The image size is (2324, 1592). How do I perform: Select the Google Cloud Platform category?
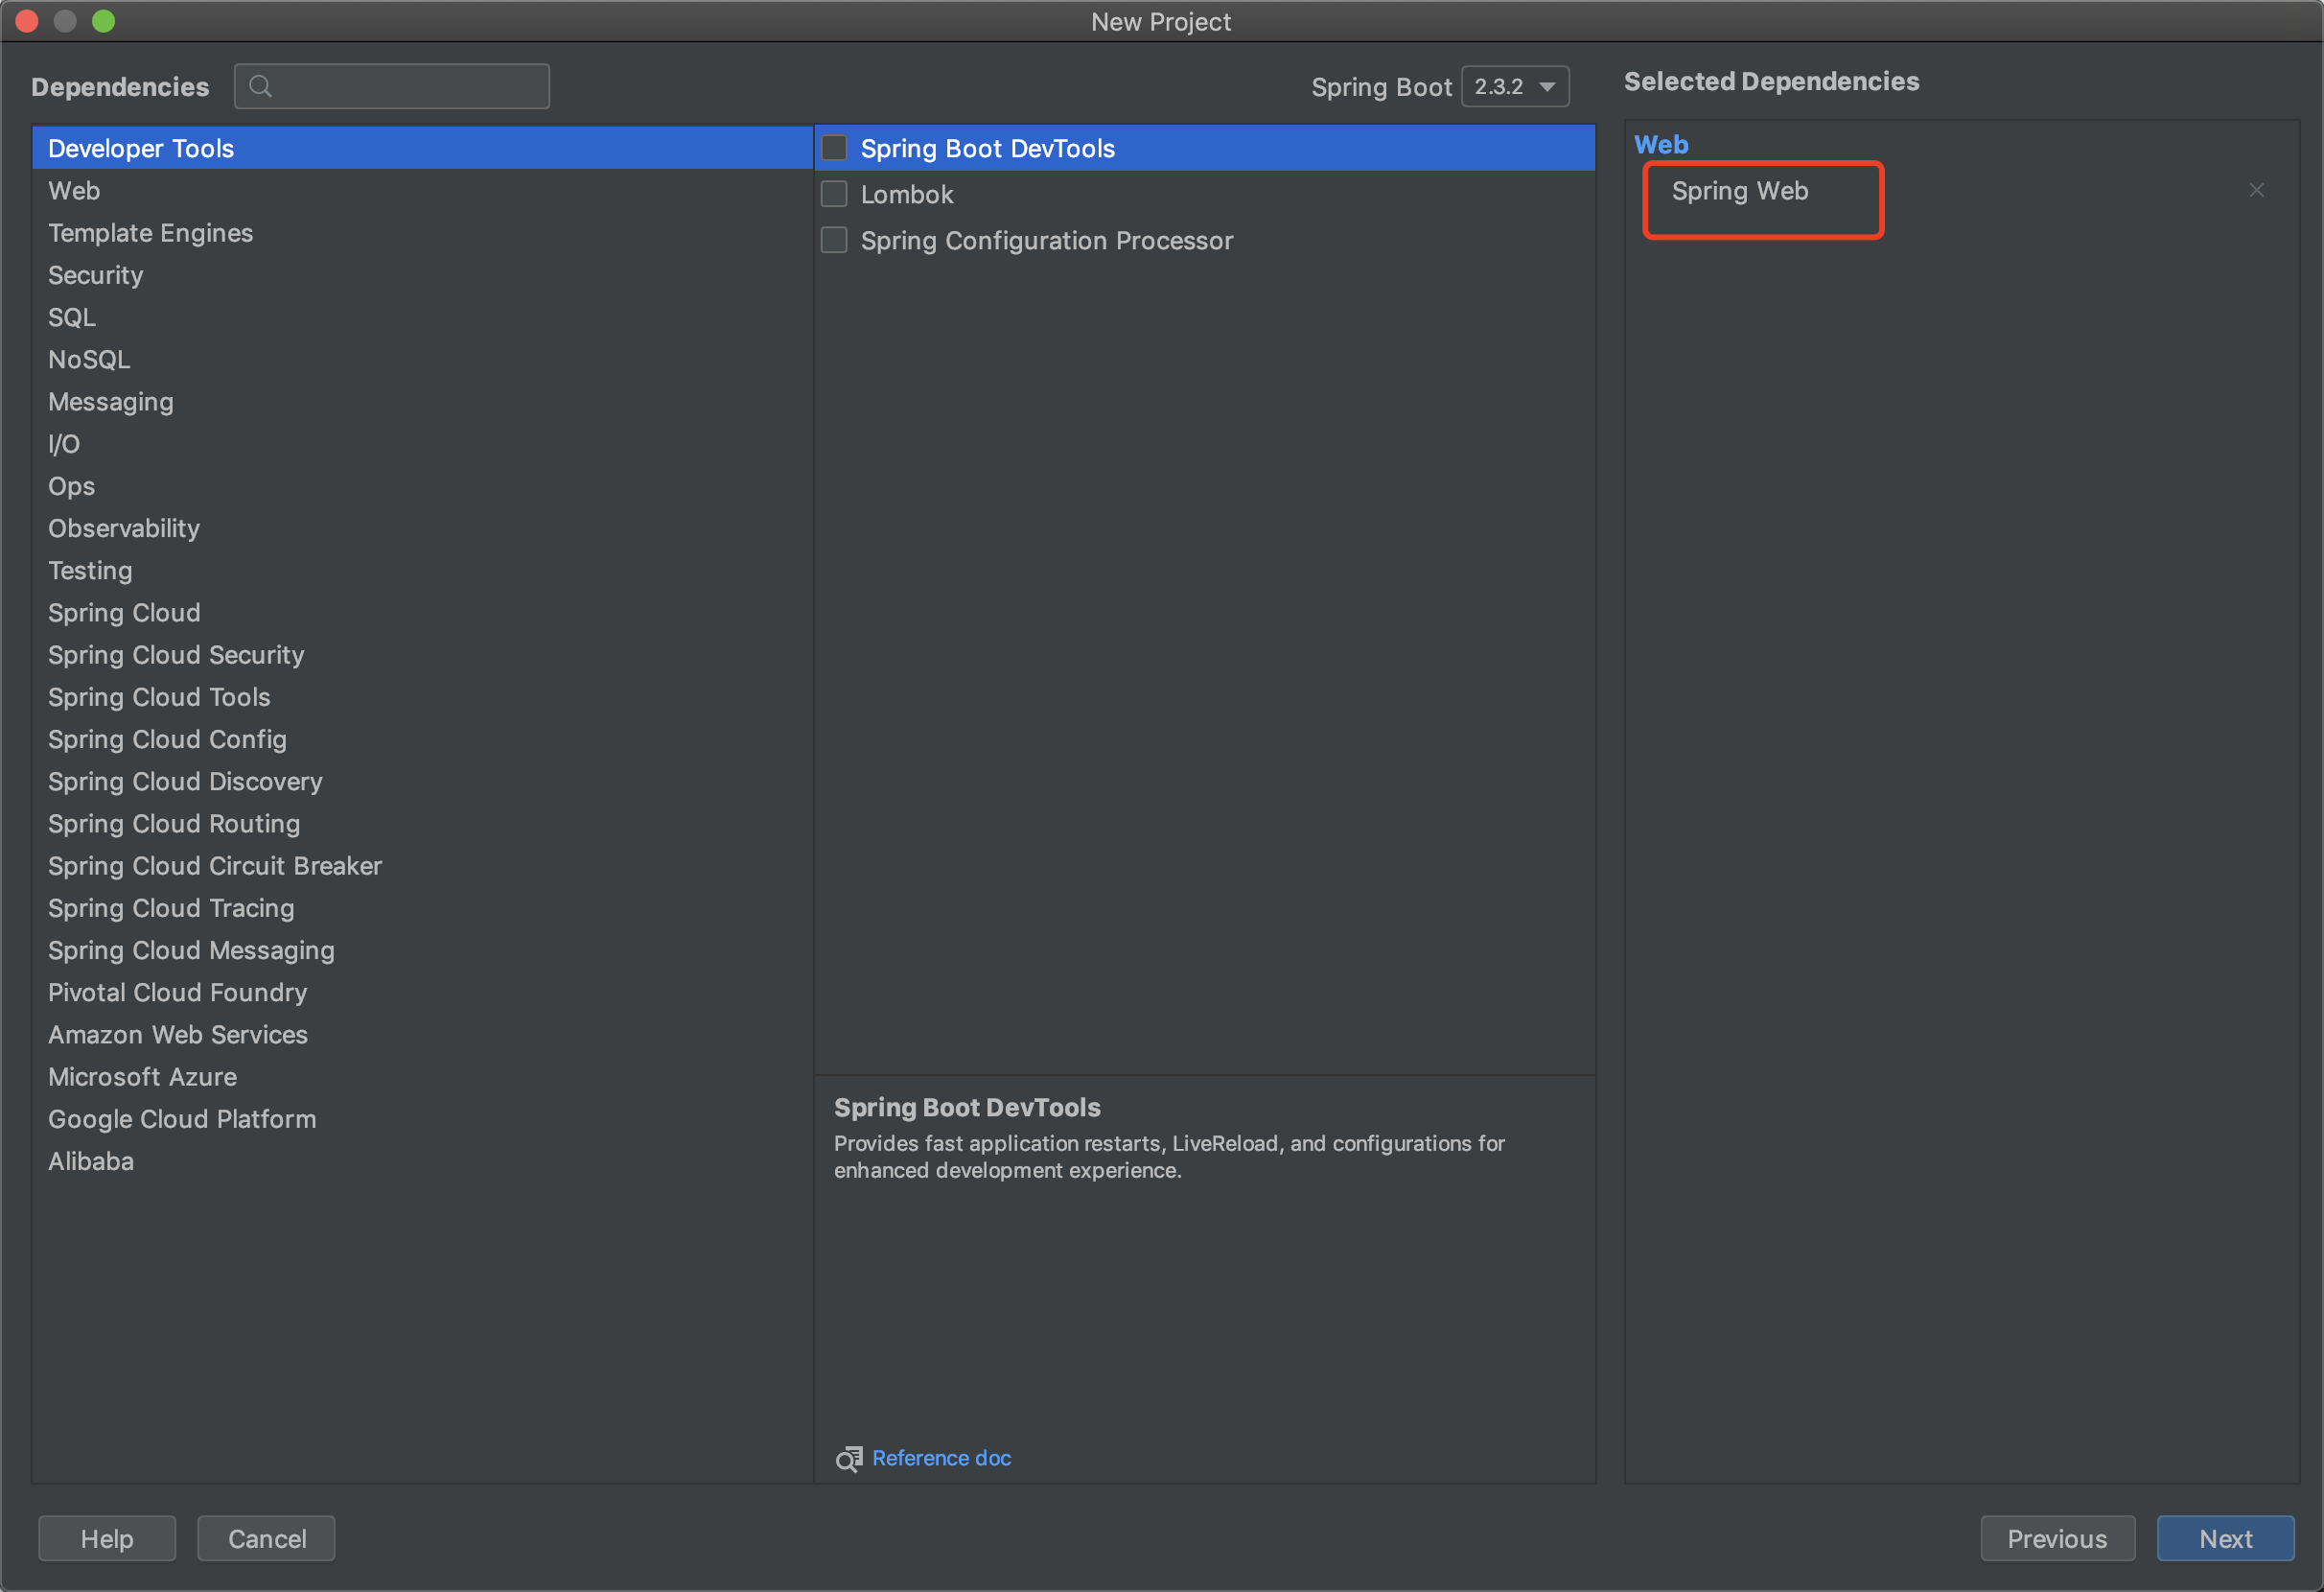[422, 1119]
